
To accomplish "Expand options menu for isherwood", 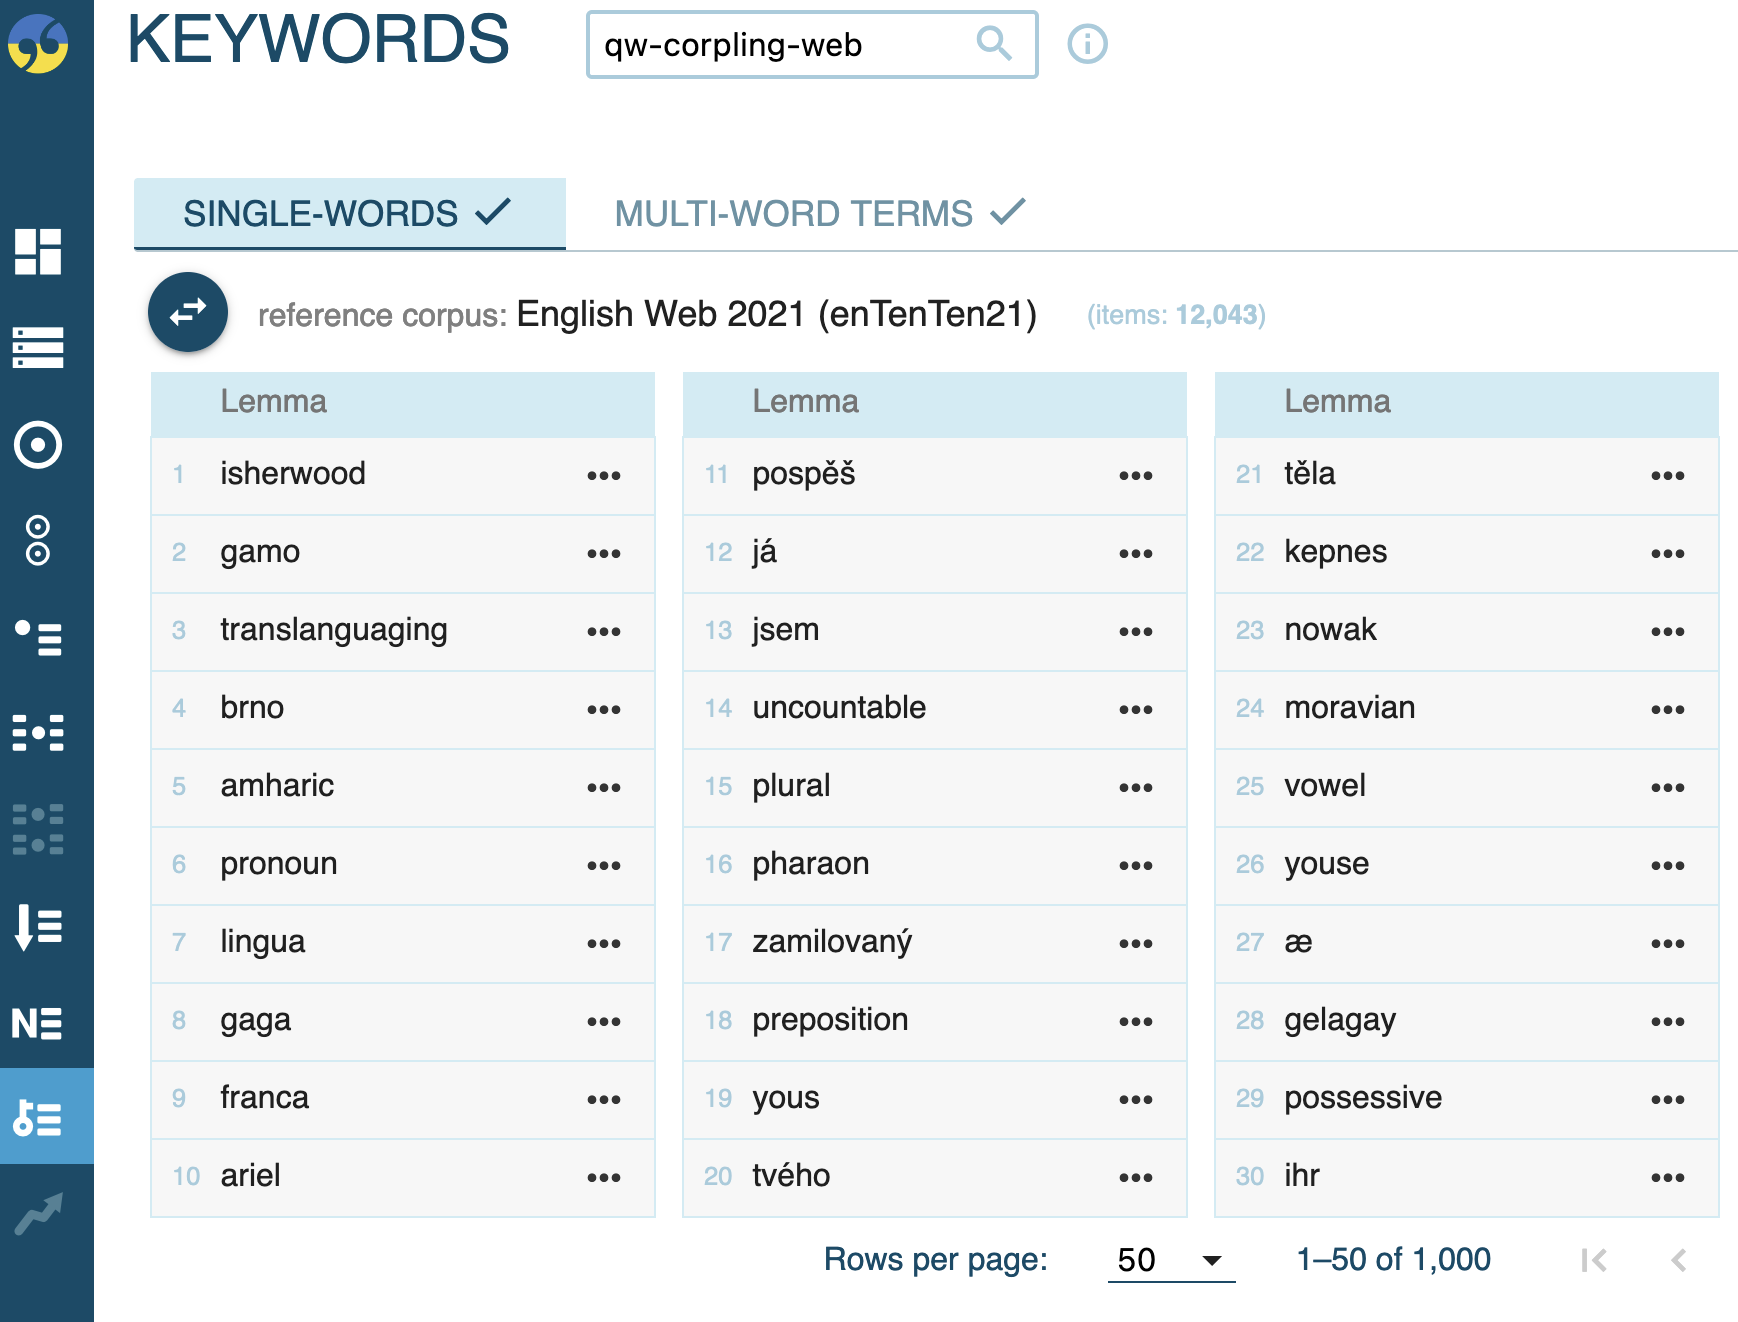I will [604, 475].
